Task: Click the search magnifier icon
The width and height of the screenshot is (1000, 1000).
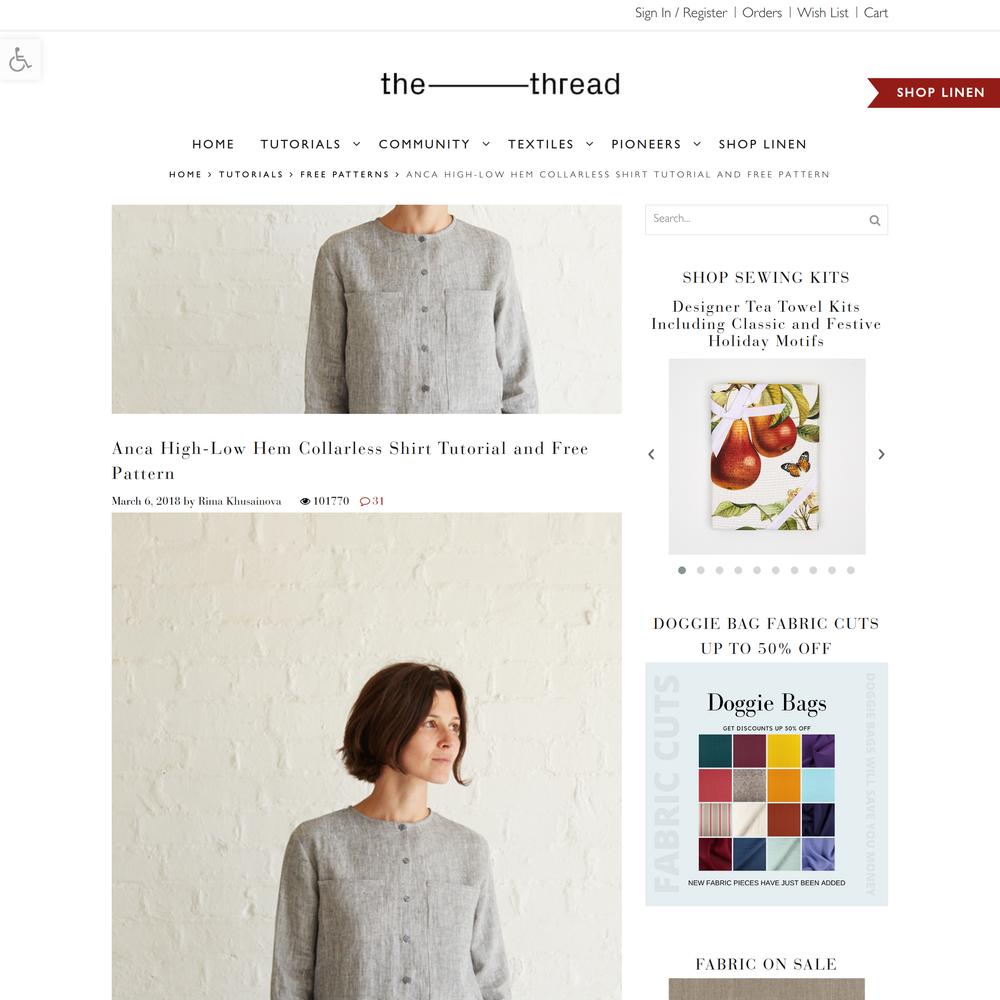Action: point(874,220)
